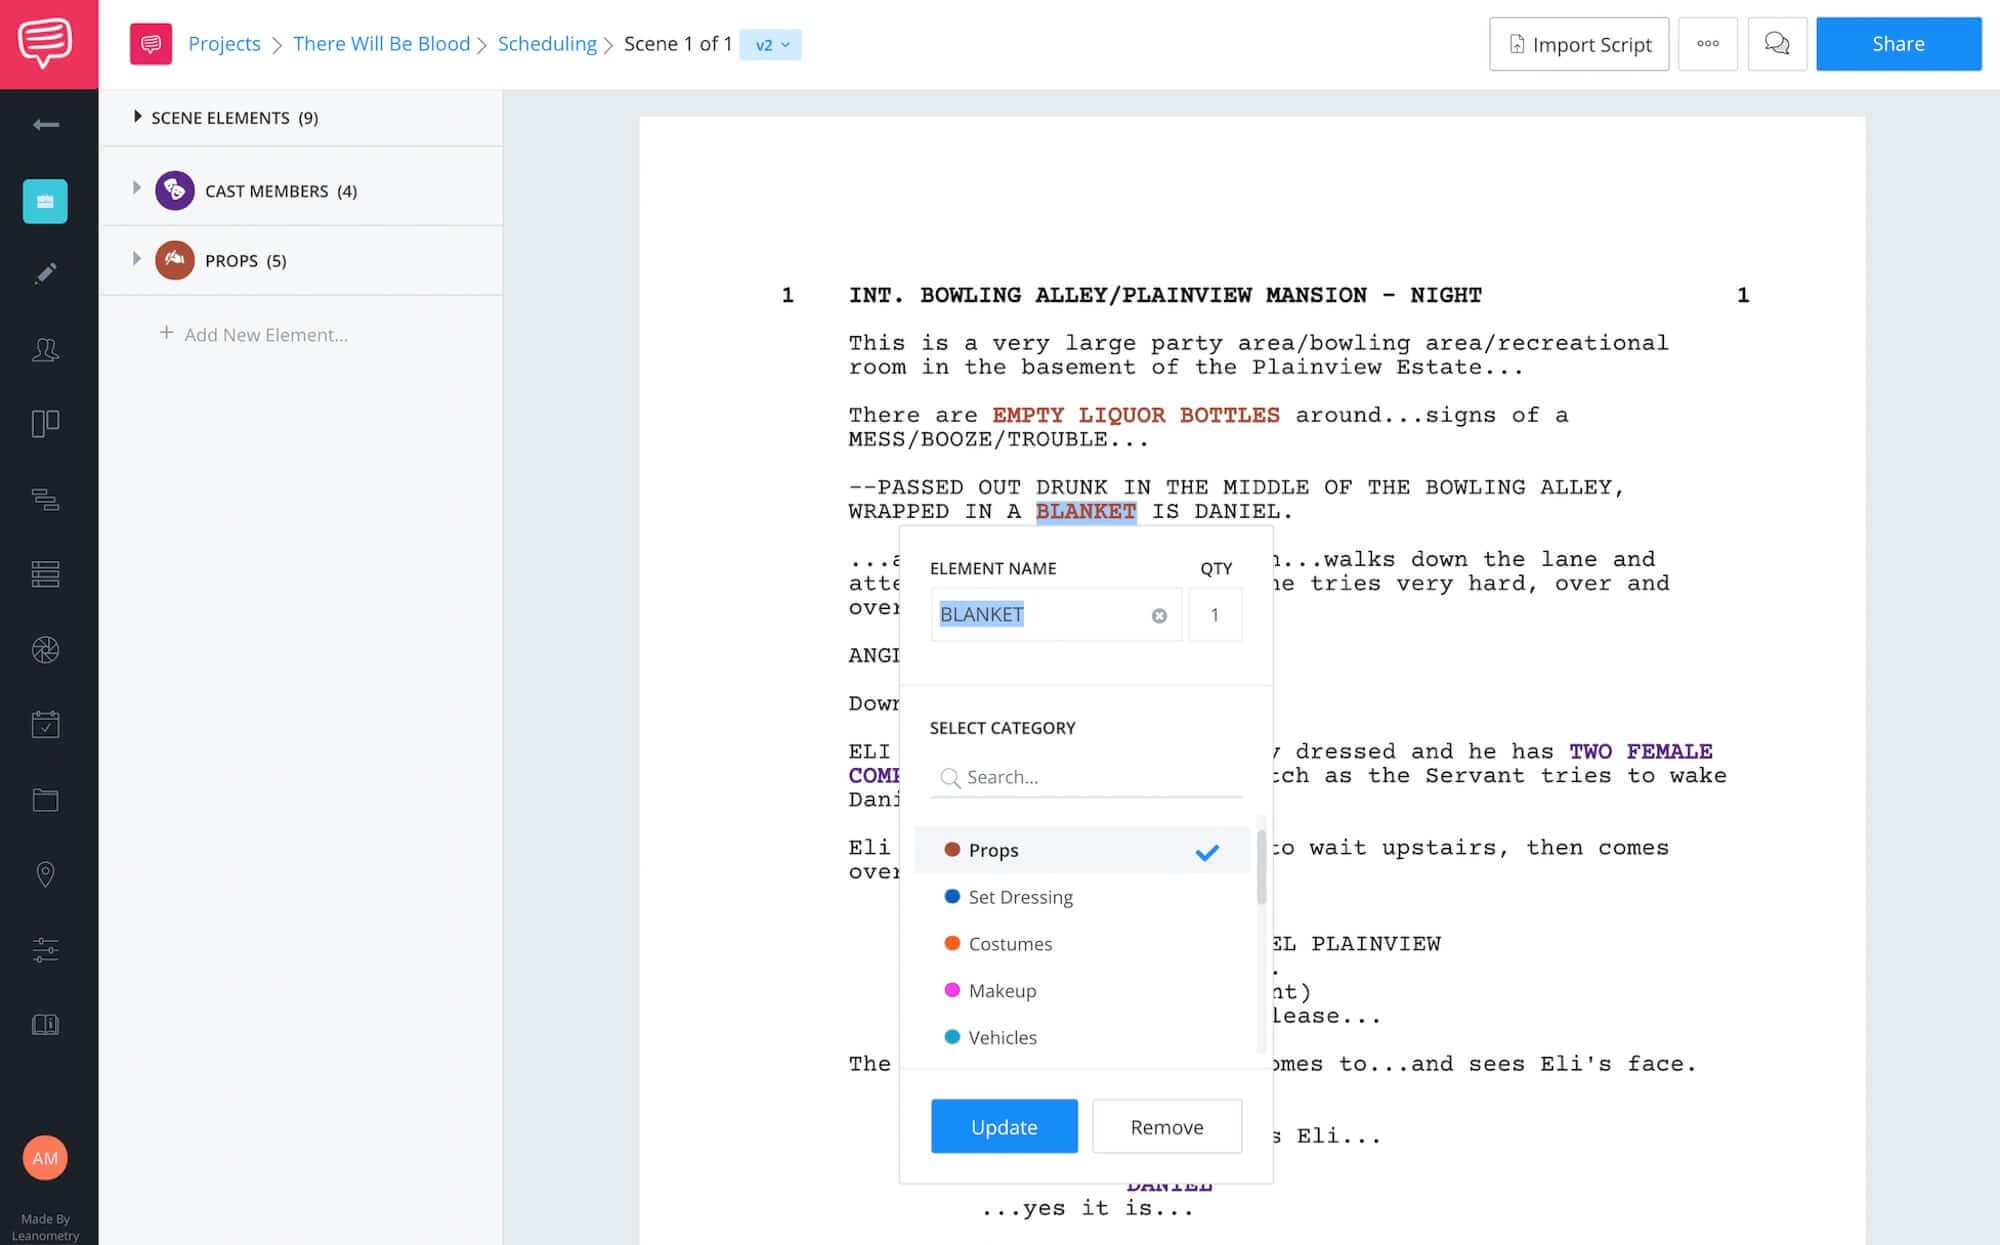Click the Cast Members purple icon
This screenshot has width=2000, height=1245.
174,190
